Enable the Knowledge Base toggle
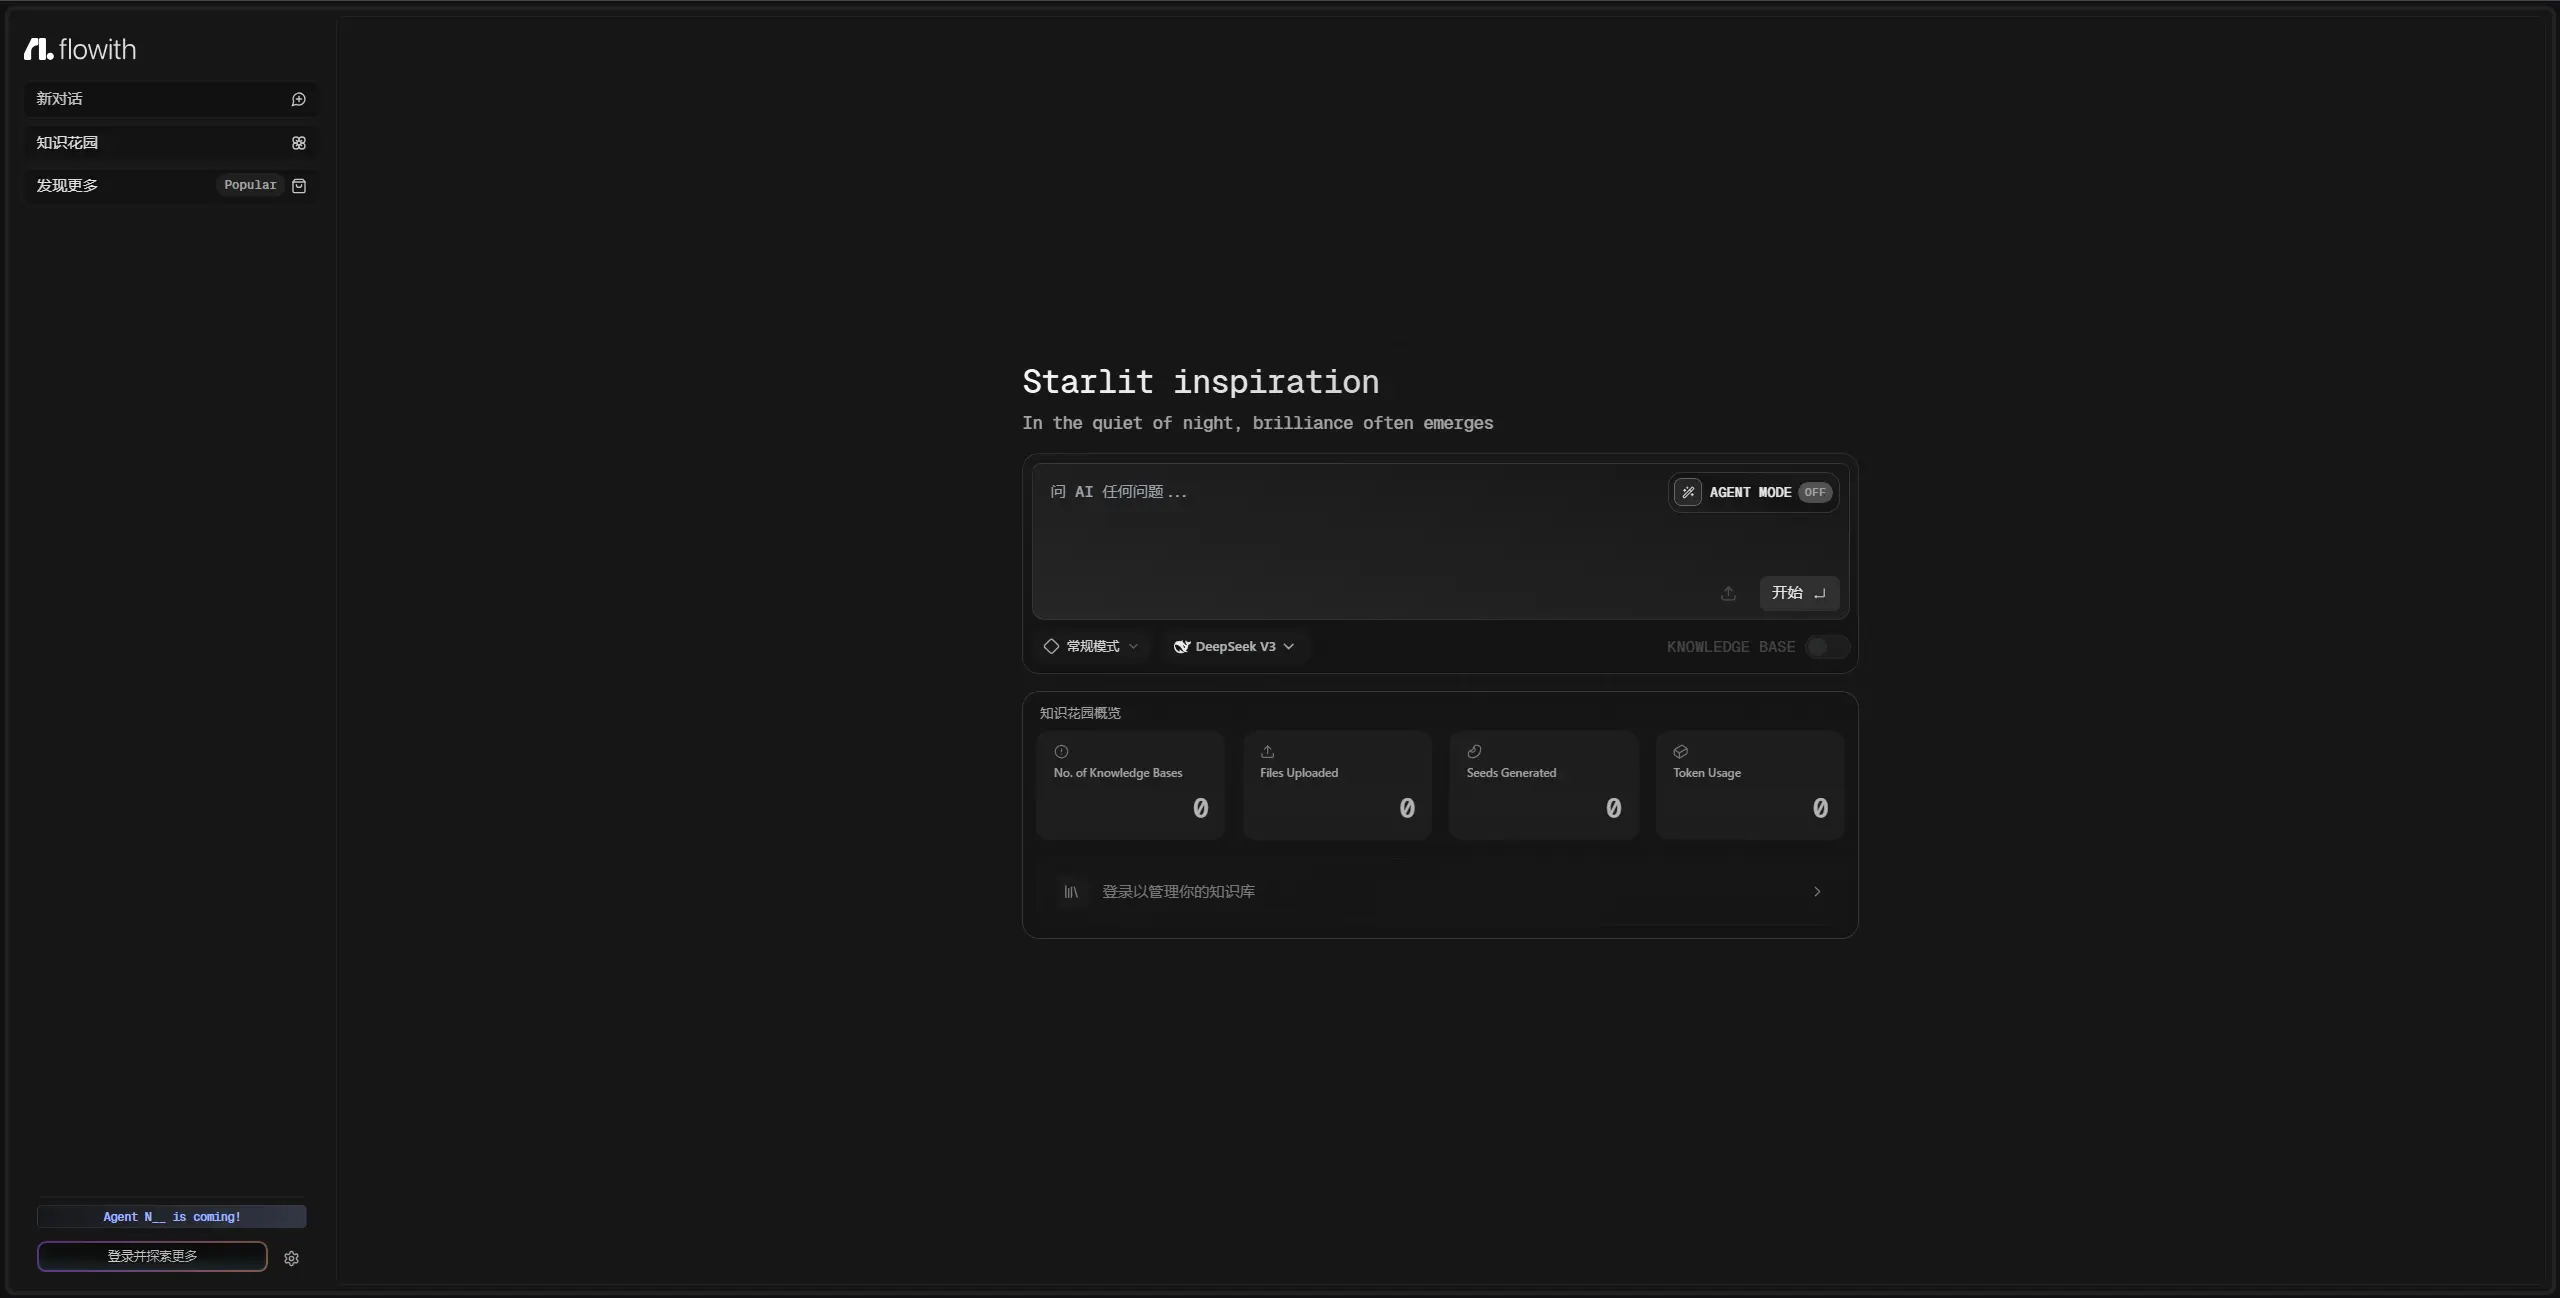 click(x=1827, y=647)
